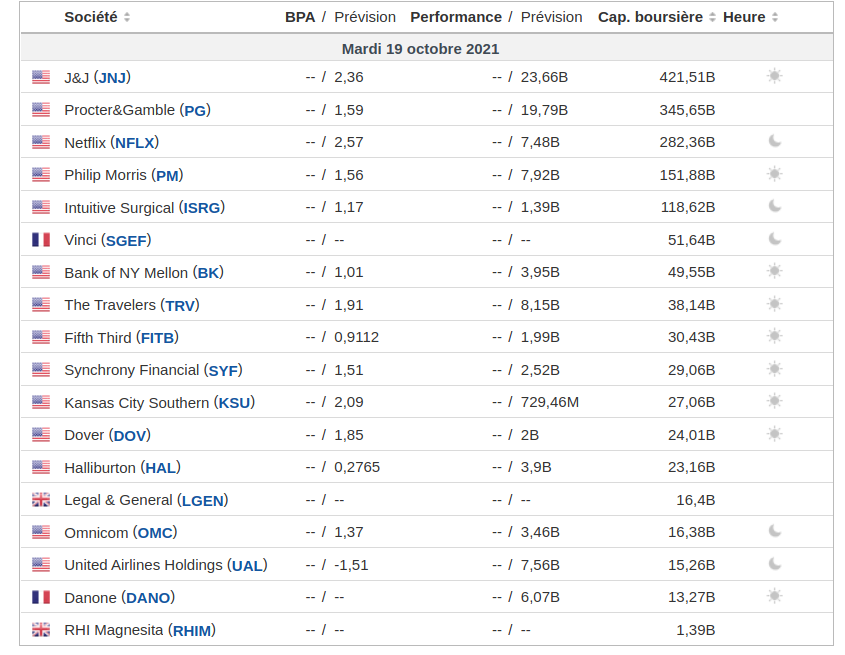
Task: Open the LGEN ticker link
Action: point(203,501)
